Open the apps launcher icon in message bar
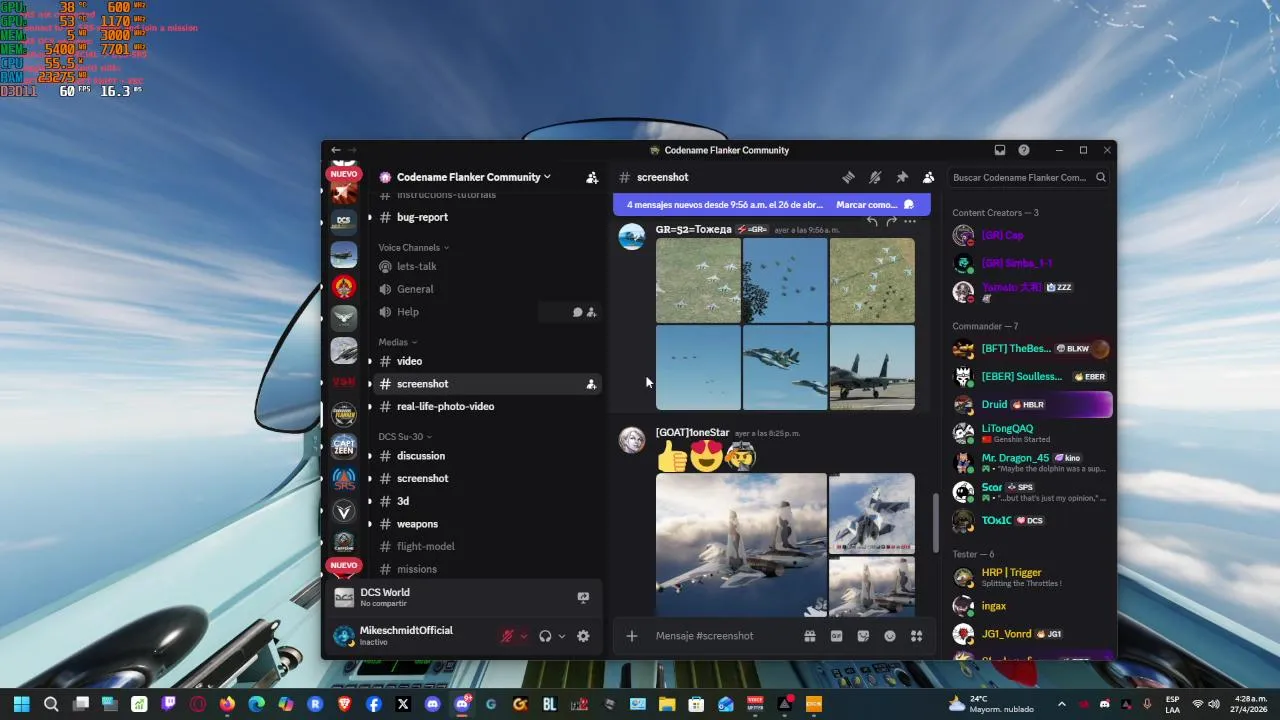Image resolution: width=1280 pixels, height=720 pixels. 916,636
